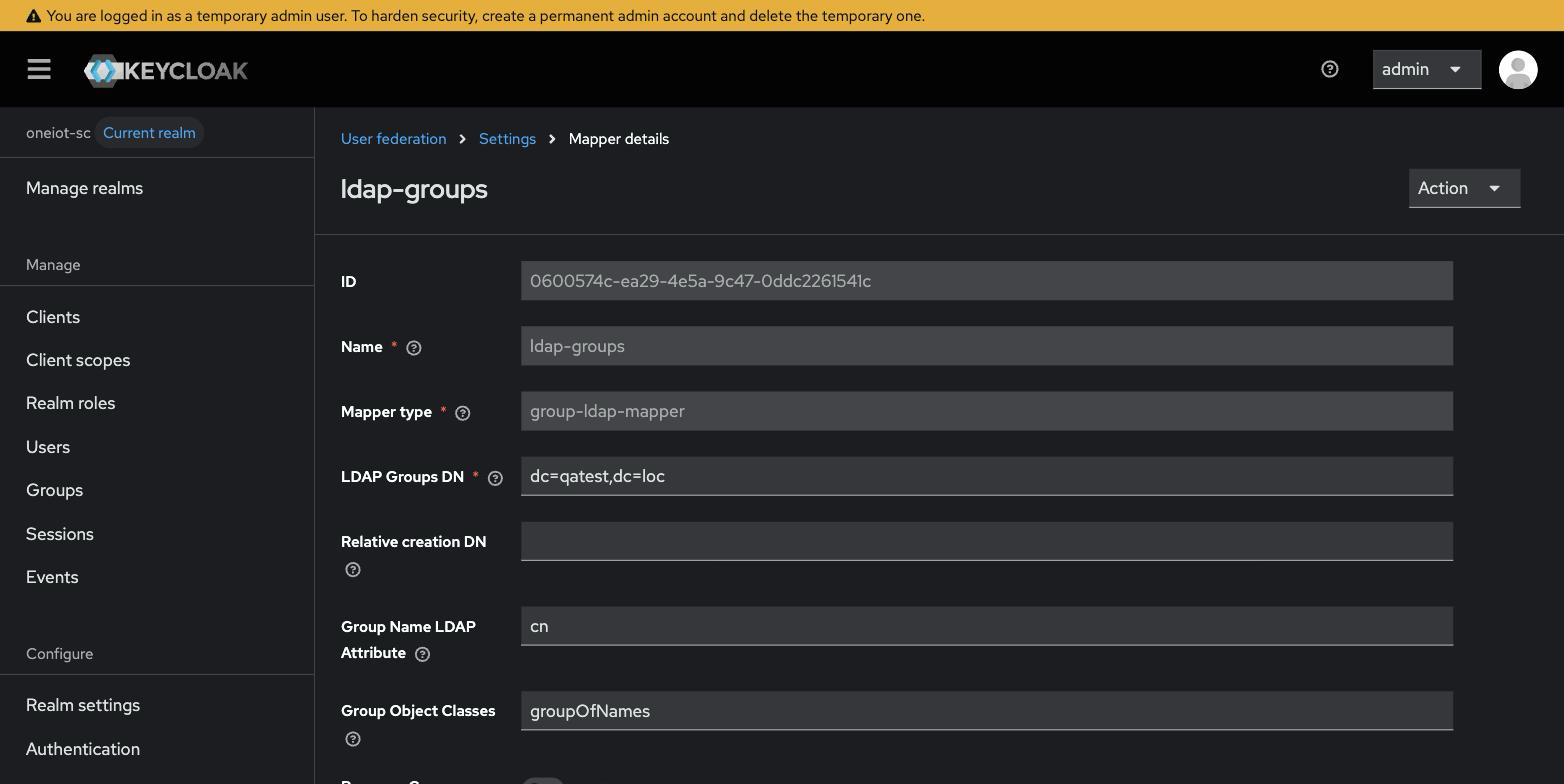
Task: Toggle the hamburger navigation menu
Action: pos(39,69)
